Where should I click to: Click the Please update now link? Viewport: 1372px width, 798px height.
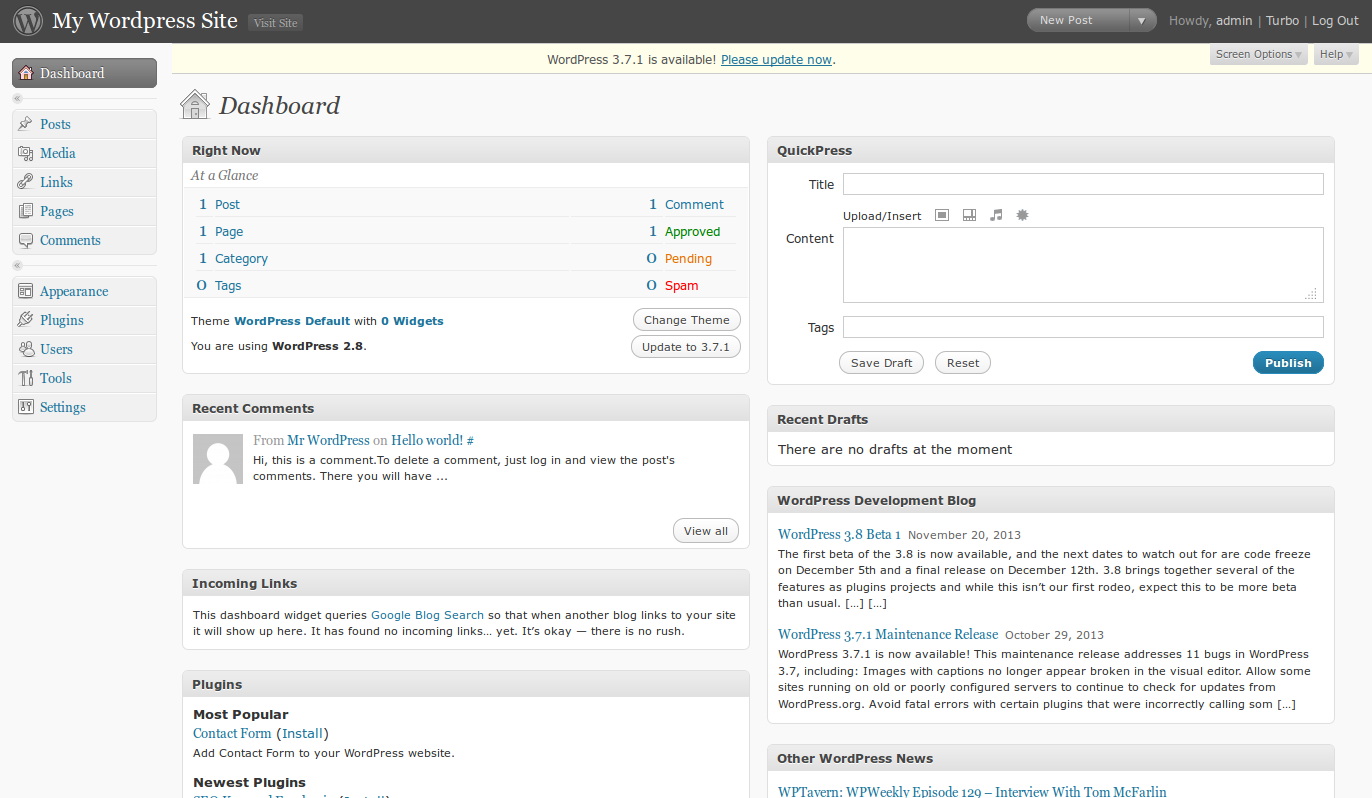[x=776, y=59]
